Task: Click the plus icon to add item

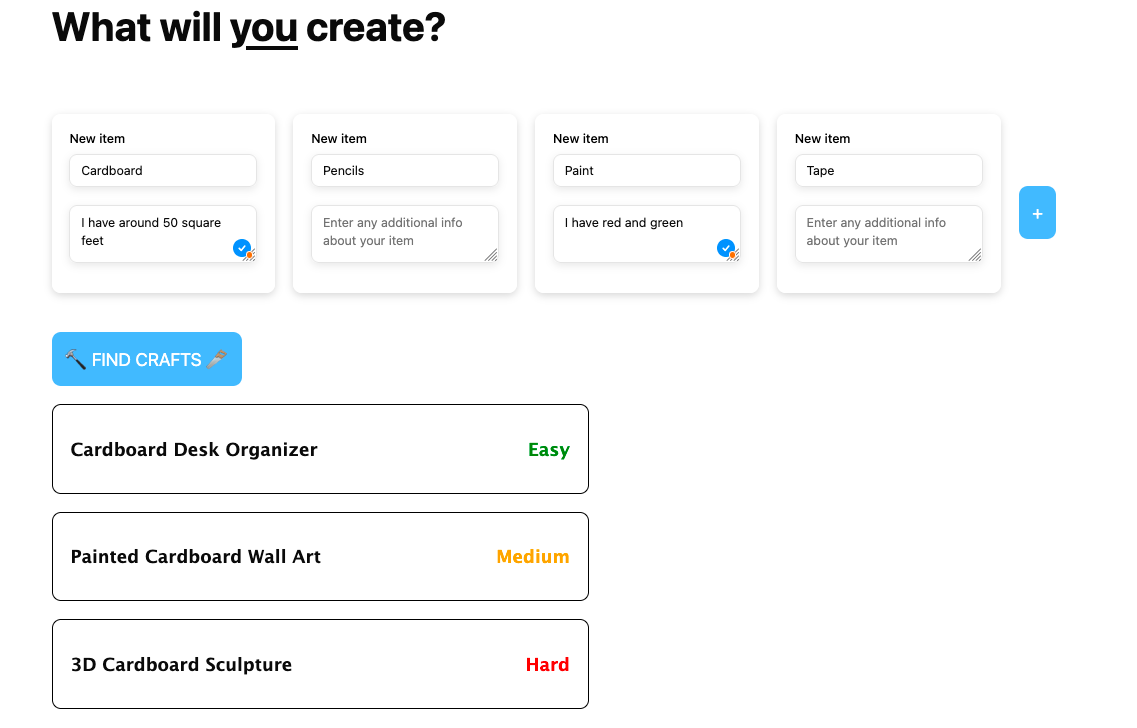Action: (1037, 213)
